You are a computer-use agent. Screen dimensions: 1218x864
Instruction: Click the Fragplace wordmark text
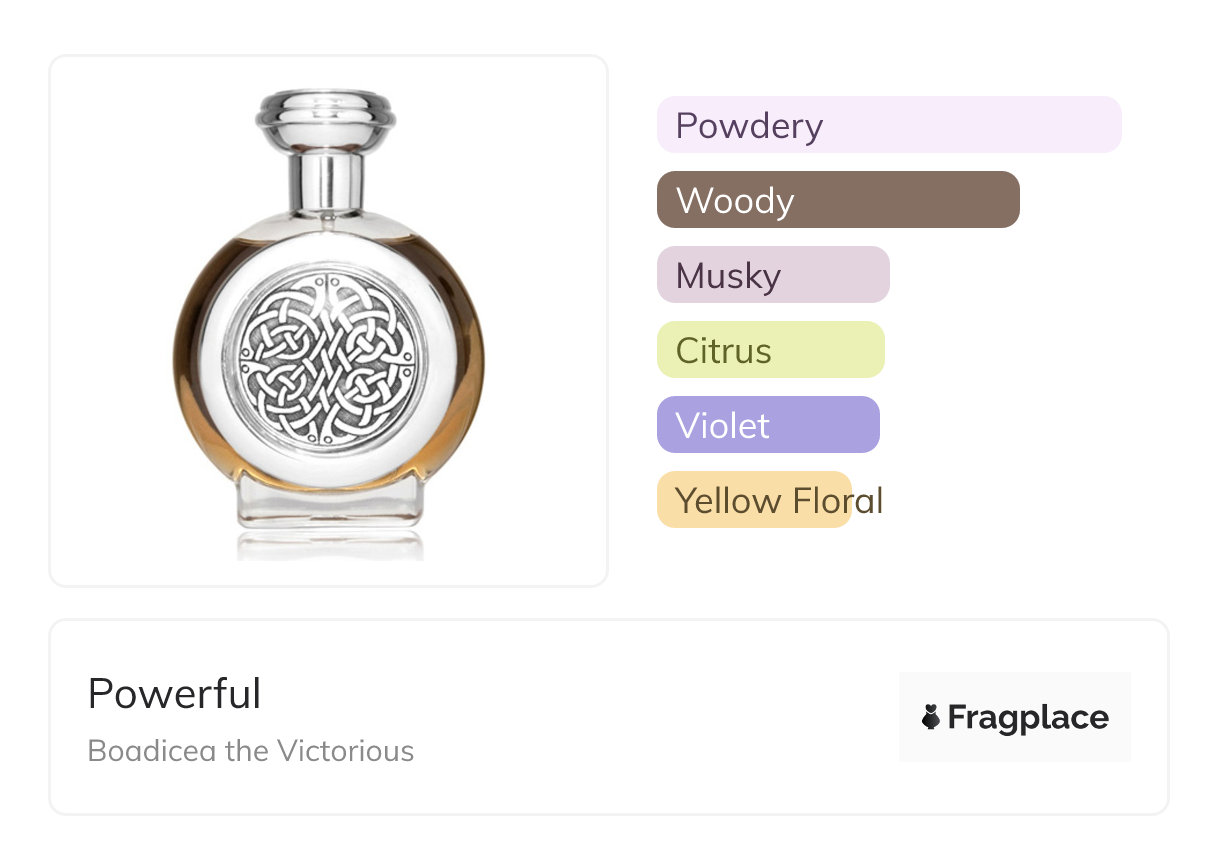click(x=1027, y=717)
